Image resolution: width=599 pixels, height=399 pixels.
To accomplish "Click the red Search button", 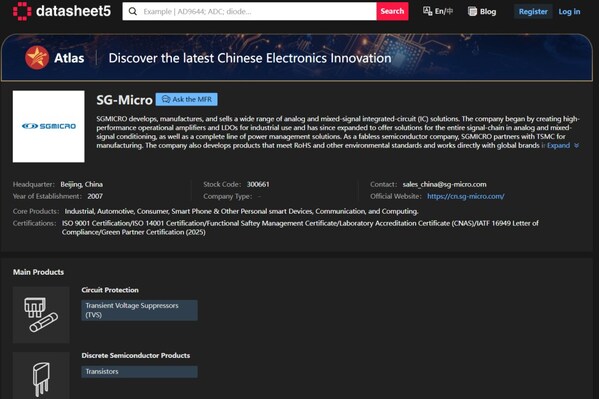I will (x=392, y=11).
